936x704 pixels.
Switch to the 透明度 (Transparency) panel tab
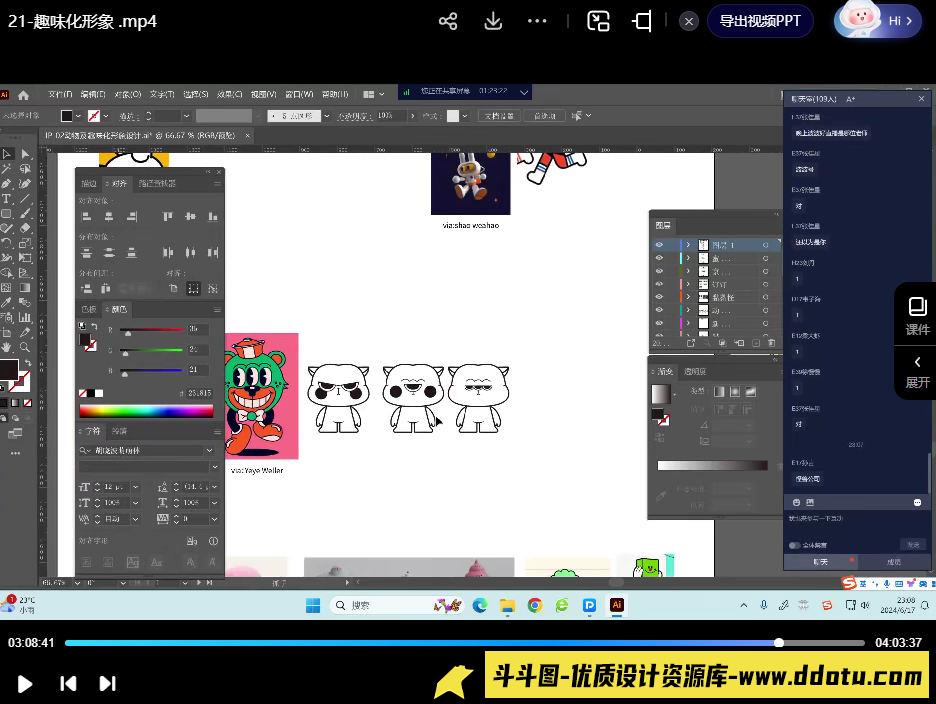(694, 372)
